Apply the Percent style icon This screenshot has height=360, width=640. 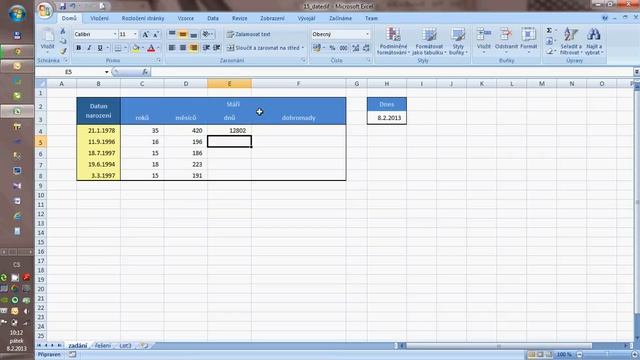tap(332, 48)
